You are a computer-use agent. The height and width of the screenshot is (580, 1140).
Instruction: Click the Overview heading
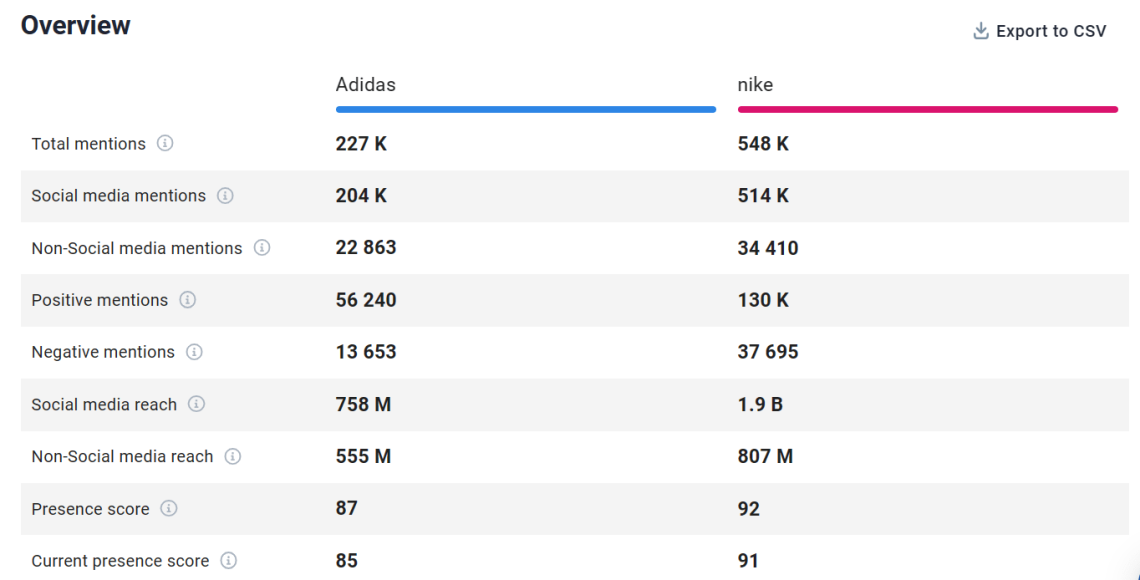click(x=75, y=25)
